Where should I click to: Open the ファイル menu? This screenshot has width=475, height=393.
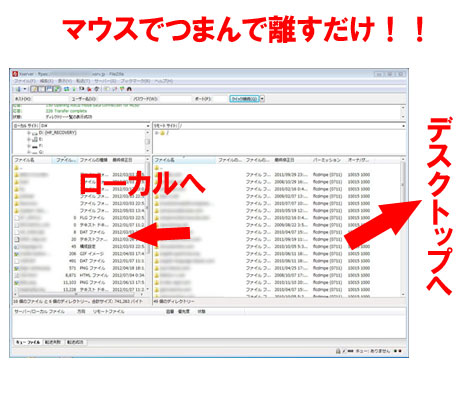tap(24, 81)
